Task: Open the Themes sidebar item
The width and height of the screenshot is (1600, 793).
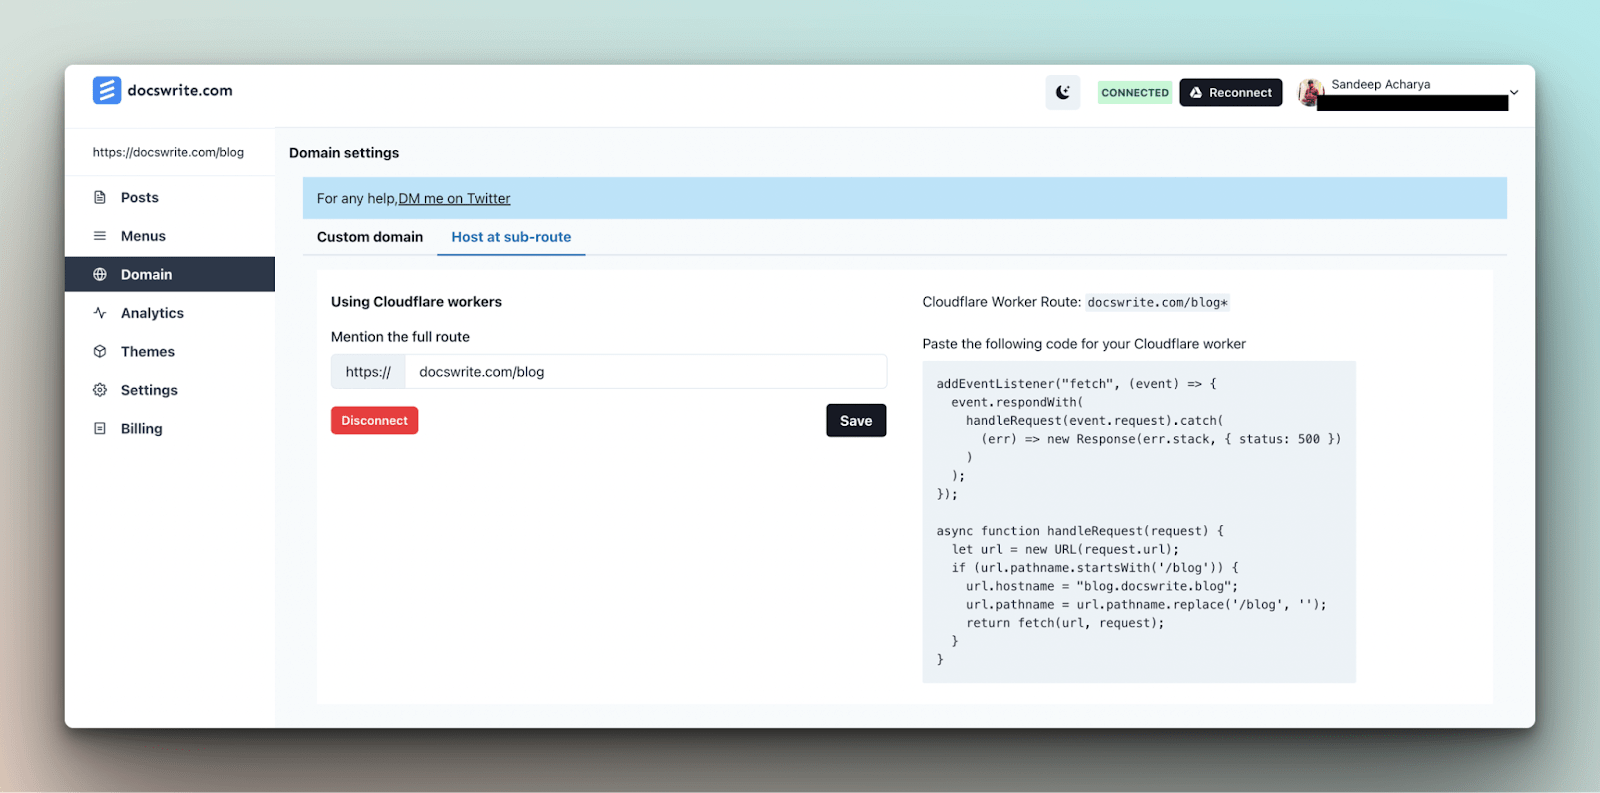Action: [x=170, y=351]
